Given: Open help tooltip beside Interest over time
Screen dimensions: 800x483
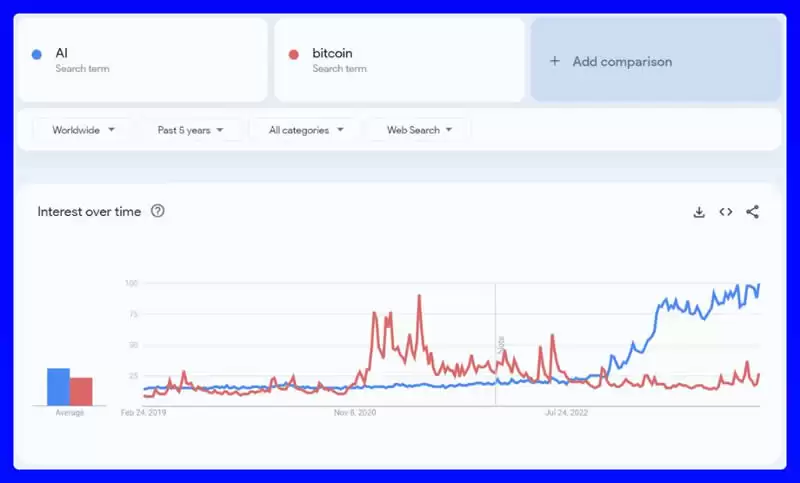Looking at the screenshot, I should [x=157, y=211].
